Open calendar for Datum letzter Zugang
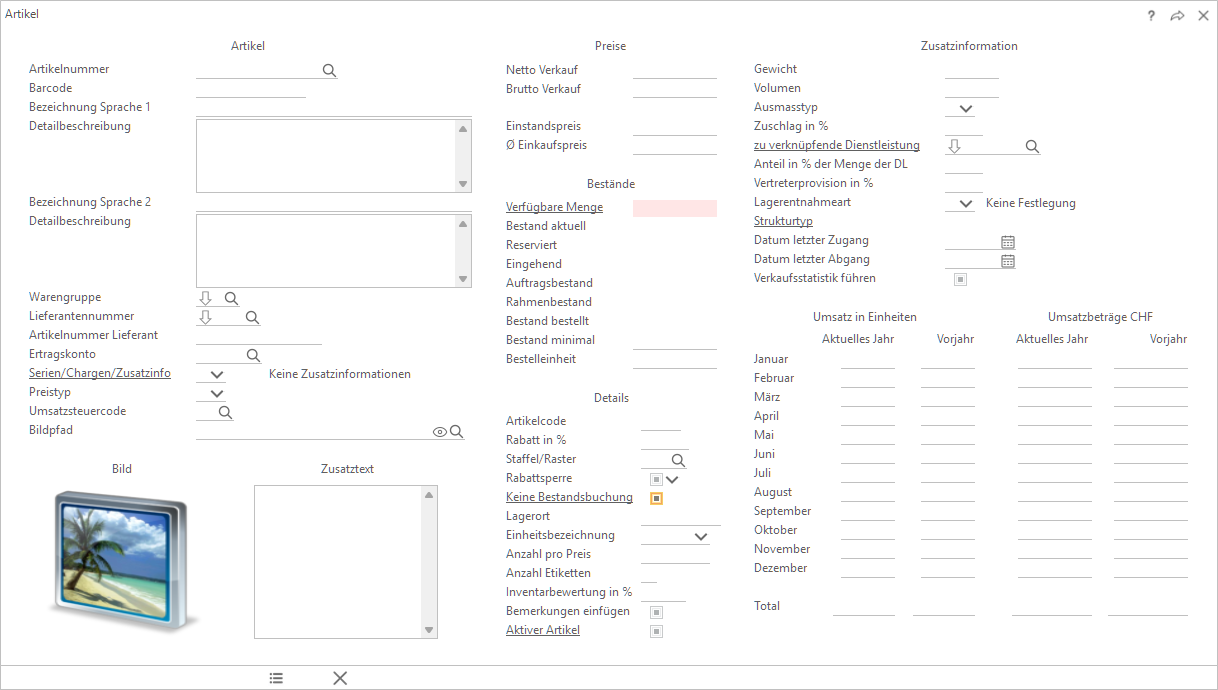 1008,241
